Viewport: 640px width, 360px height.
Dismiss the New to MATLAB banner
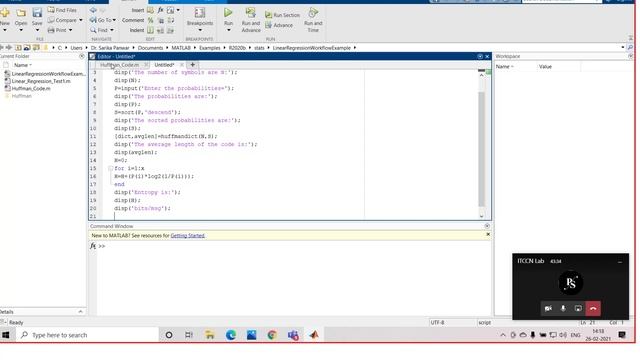point(488,235)
